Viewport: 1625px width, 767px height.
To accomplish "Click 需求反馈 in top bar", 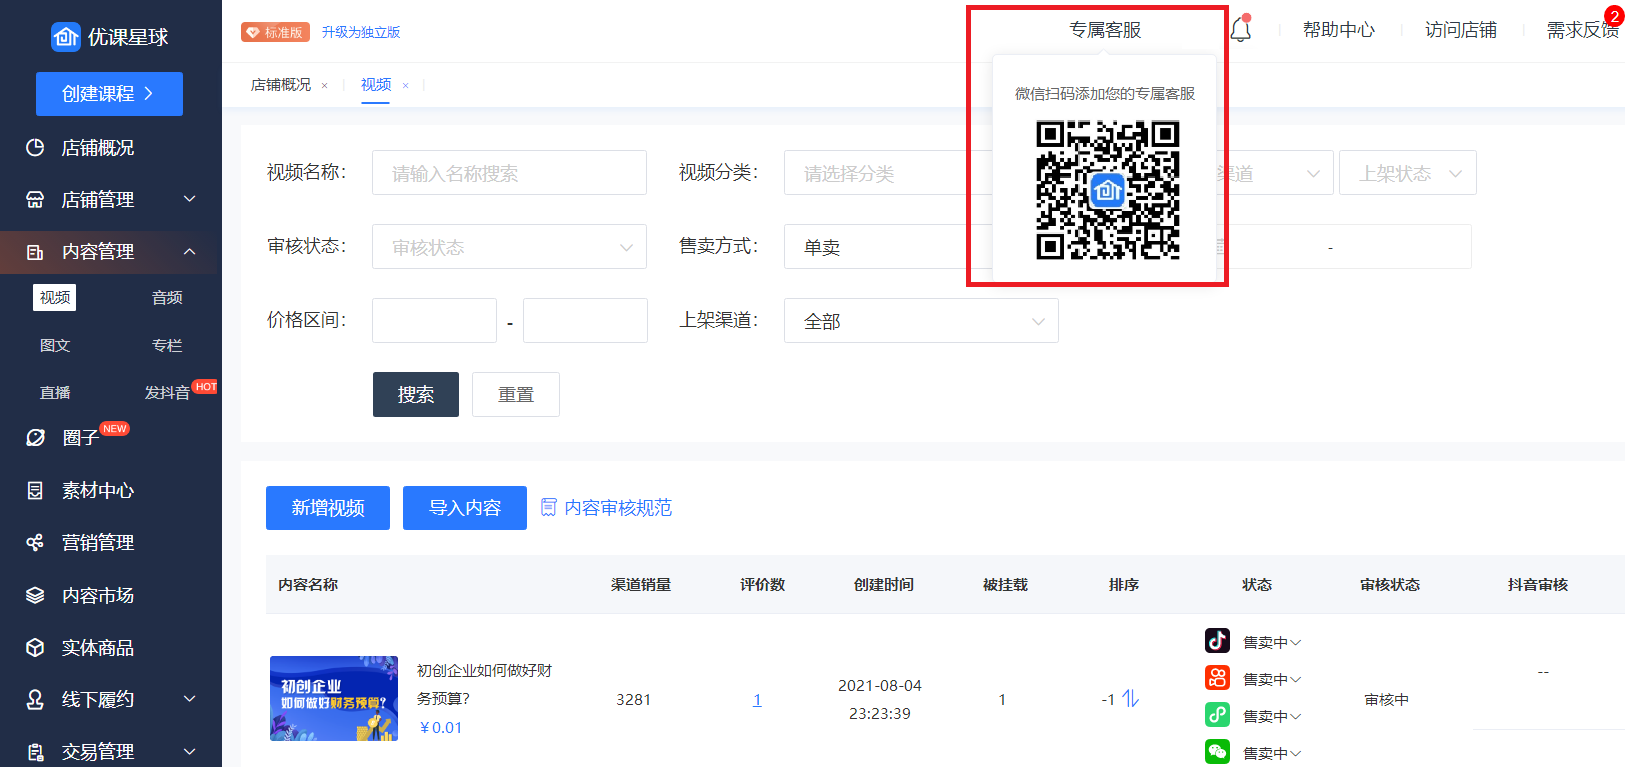I will (x=1583, y=30).
